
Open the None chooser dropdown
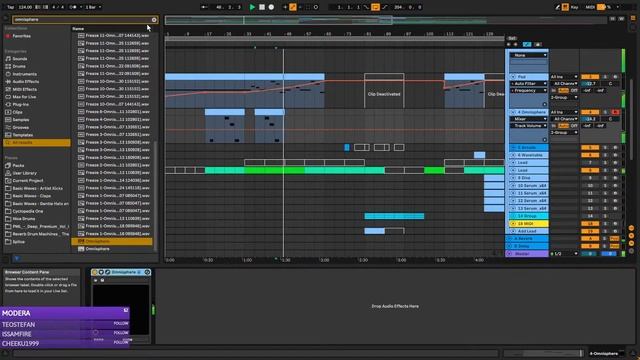pyautogui.click(x=528, y=55)
